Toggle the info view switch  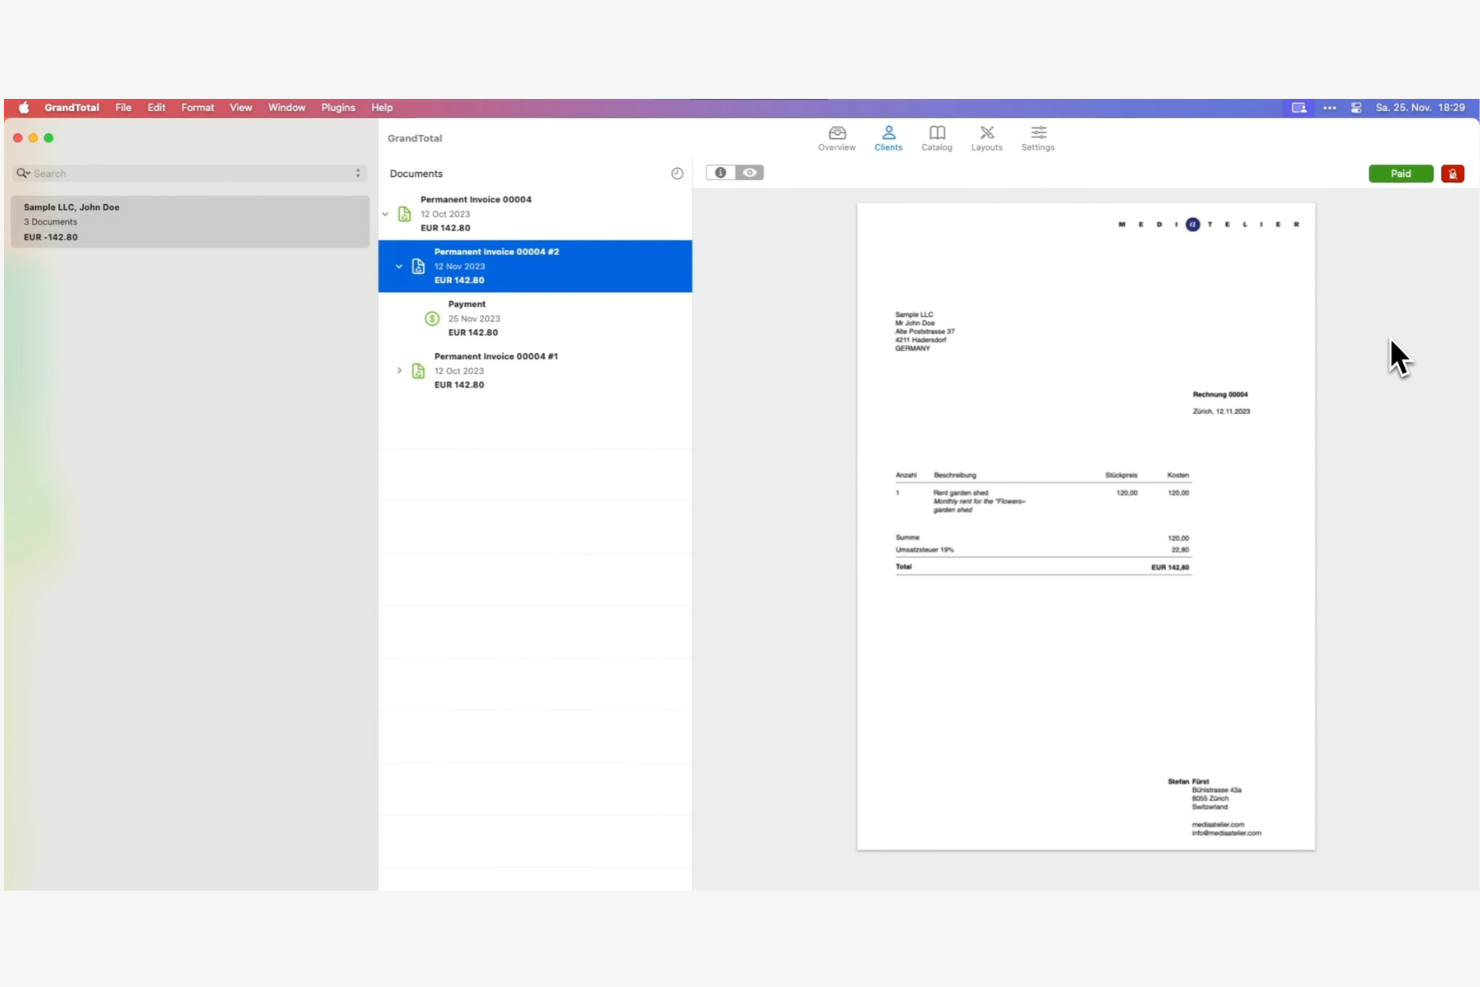point(720,172)
